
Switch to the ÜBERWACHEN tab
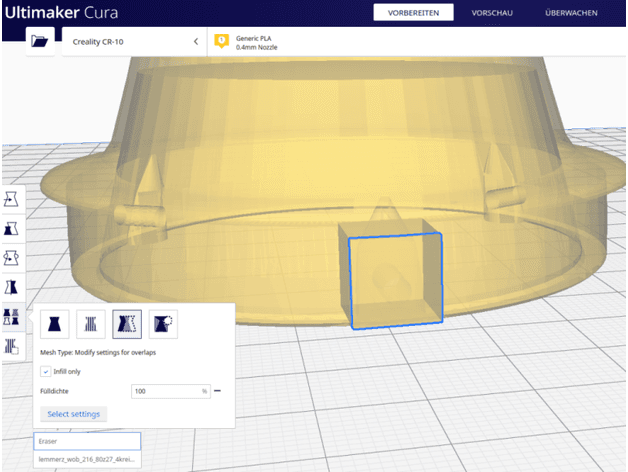click(x=571, y=13)
